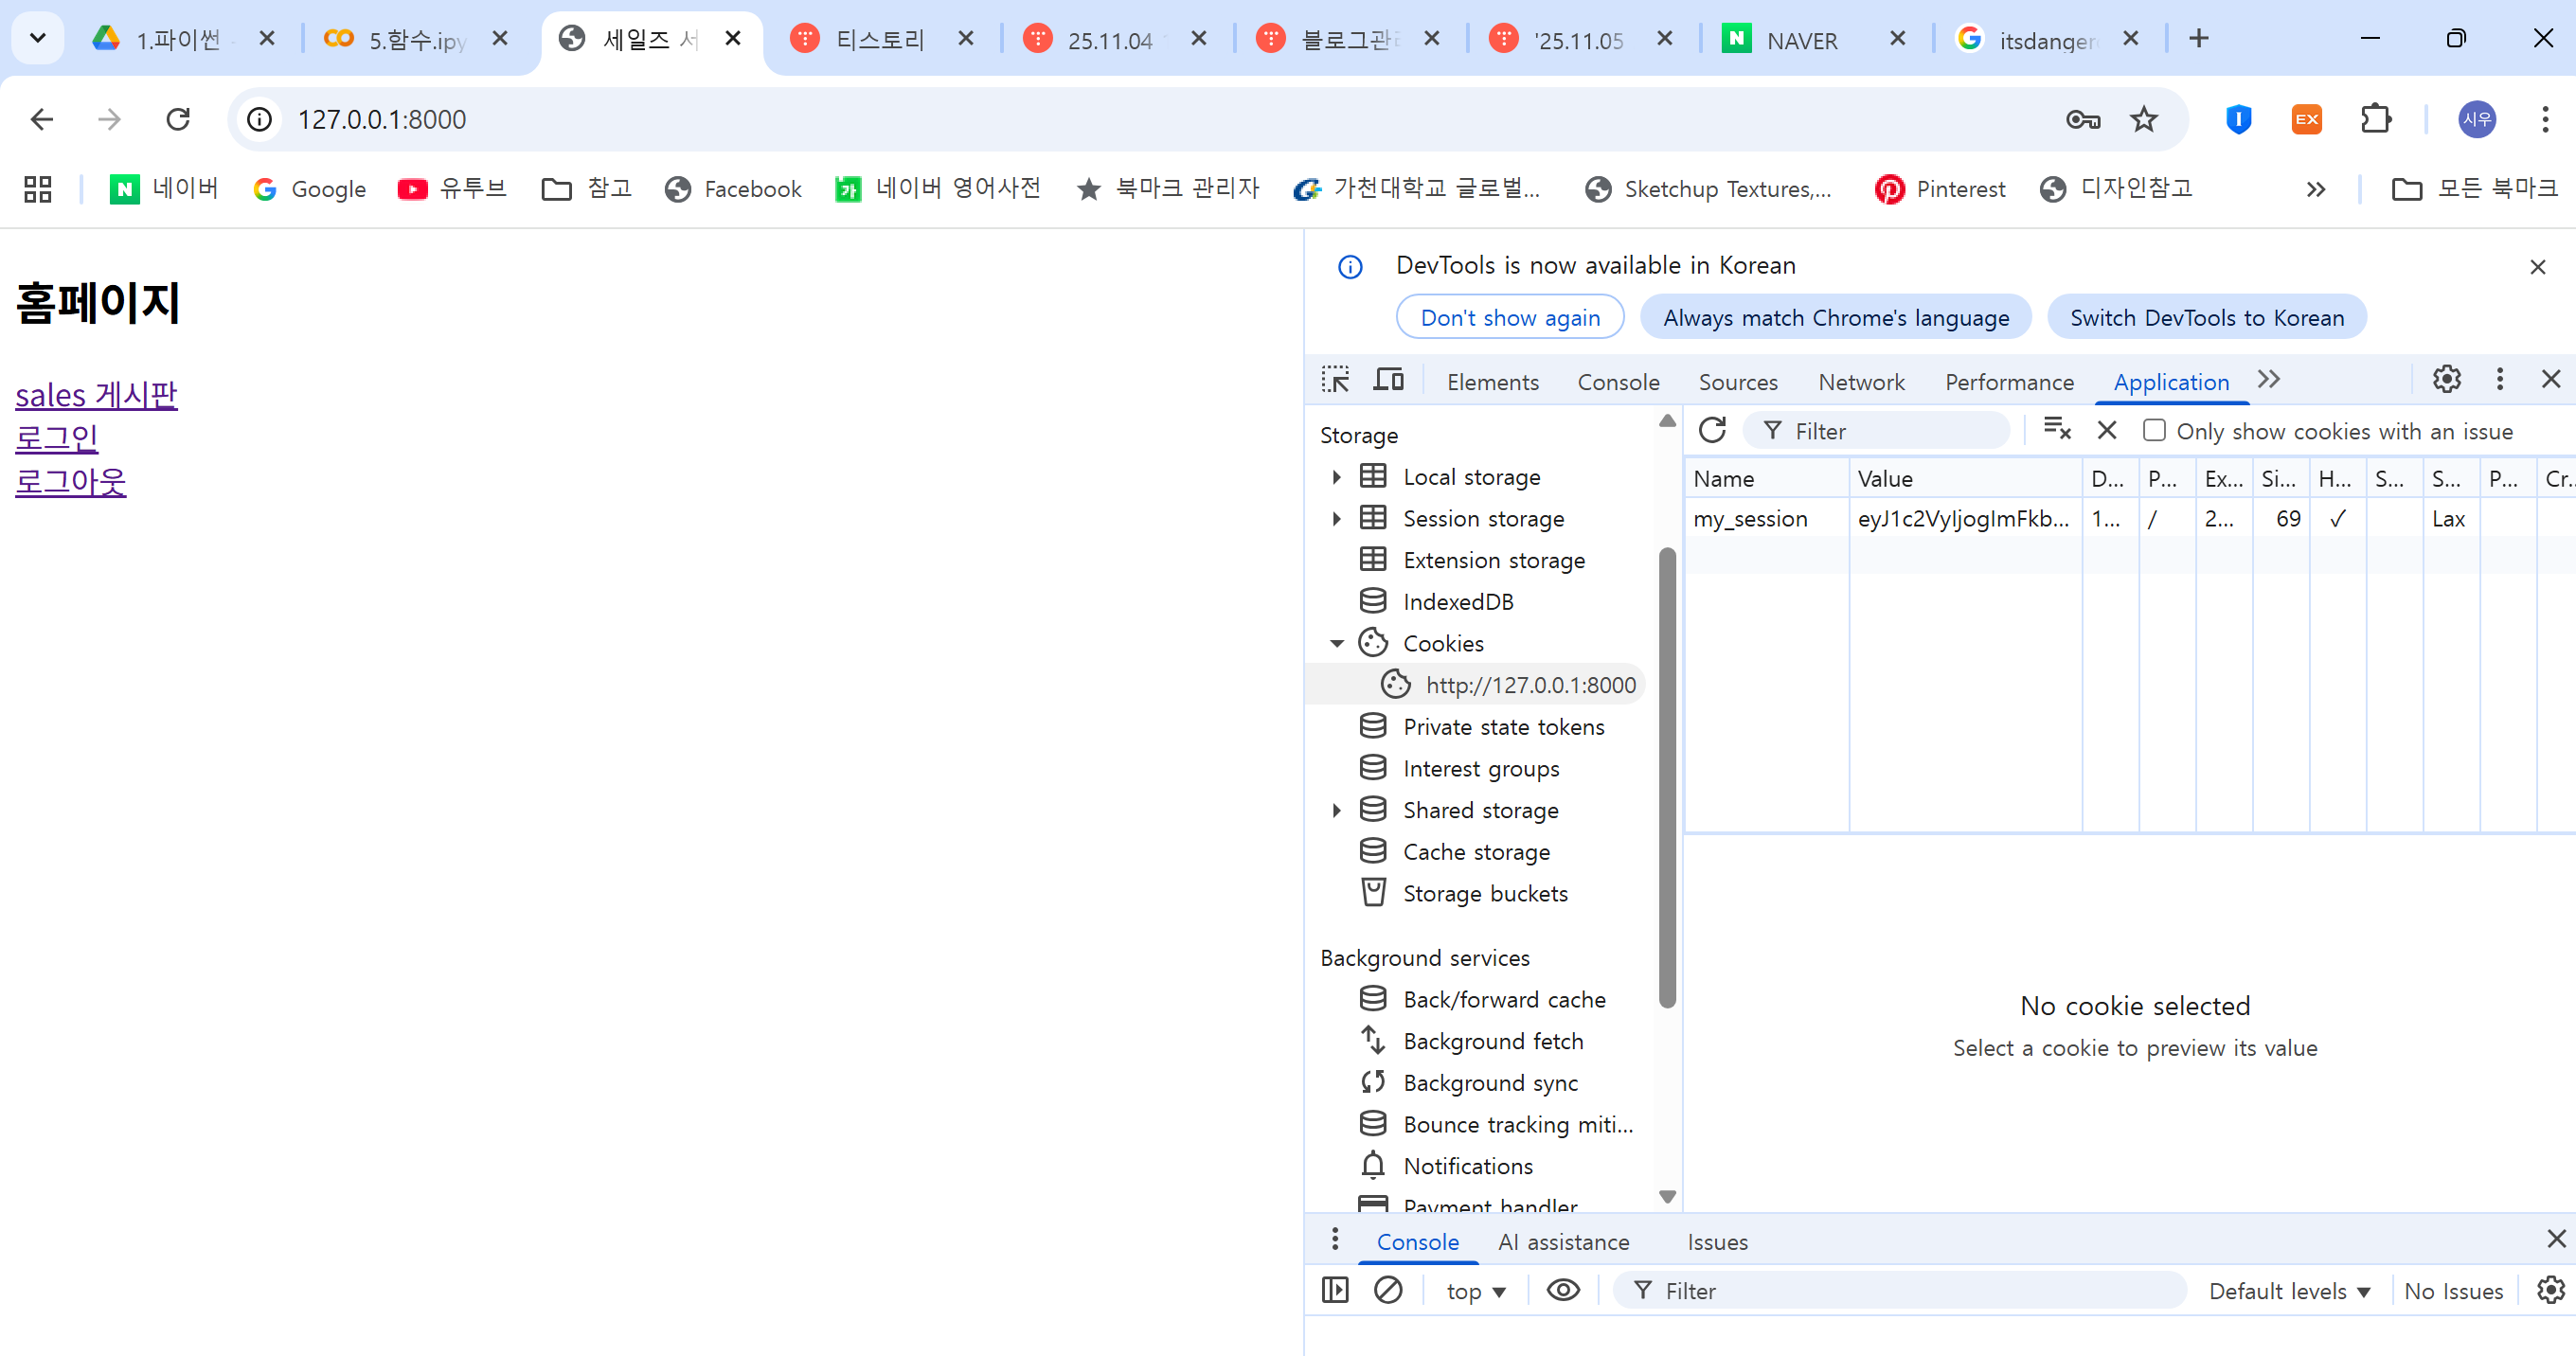Click the clear console icon
The width and height of the screenshot is (2576, 1356).
(x=1387, y=1290)
